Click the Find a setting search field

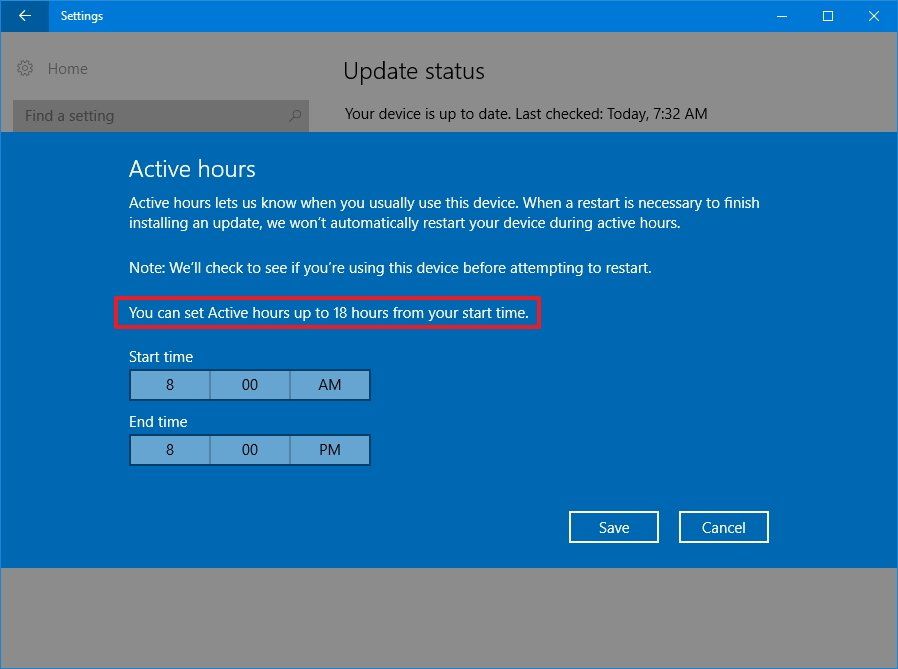[x=150, y=115]
